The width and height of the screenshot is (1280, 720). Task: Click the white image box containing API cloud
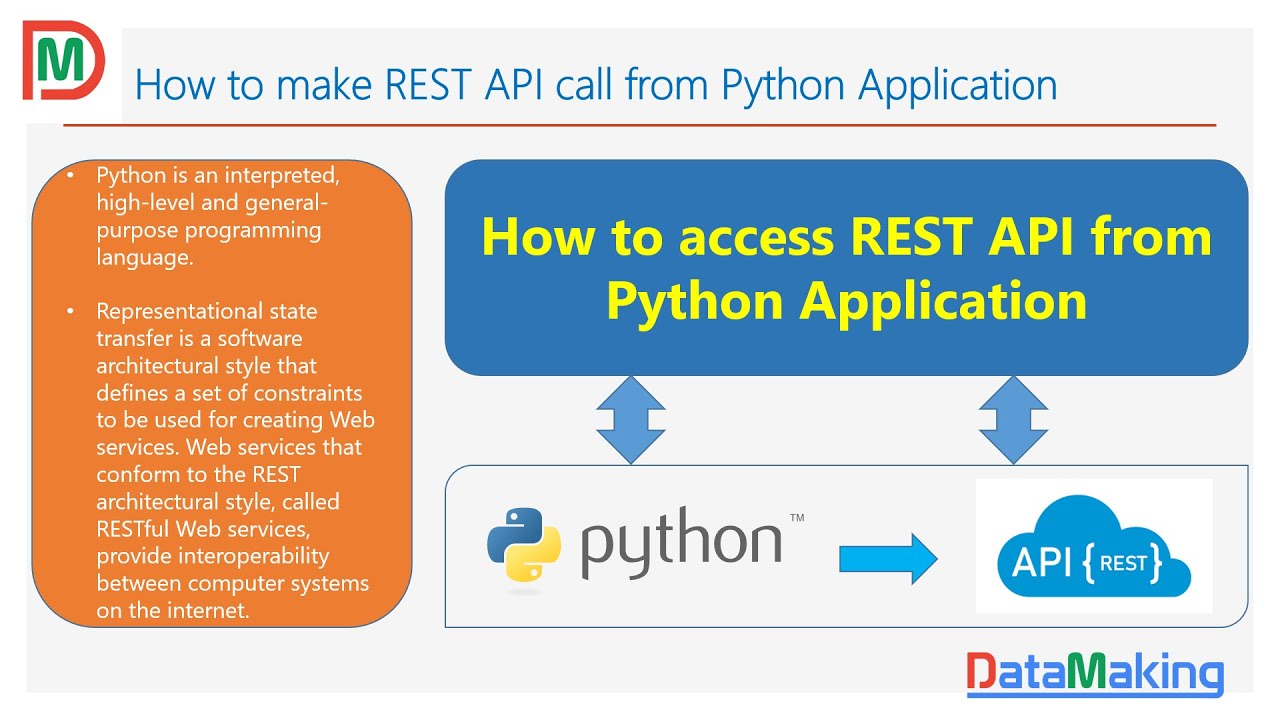pos(1094,546)
